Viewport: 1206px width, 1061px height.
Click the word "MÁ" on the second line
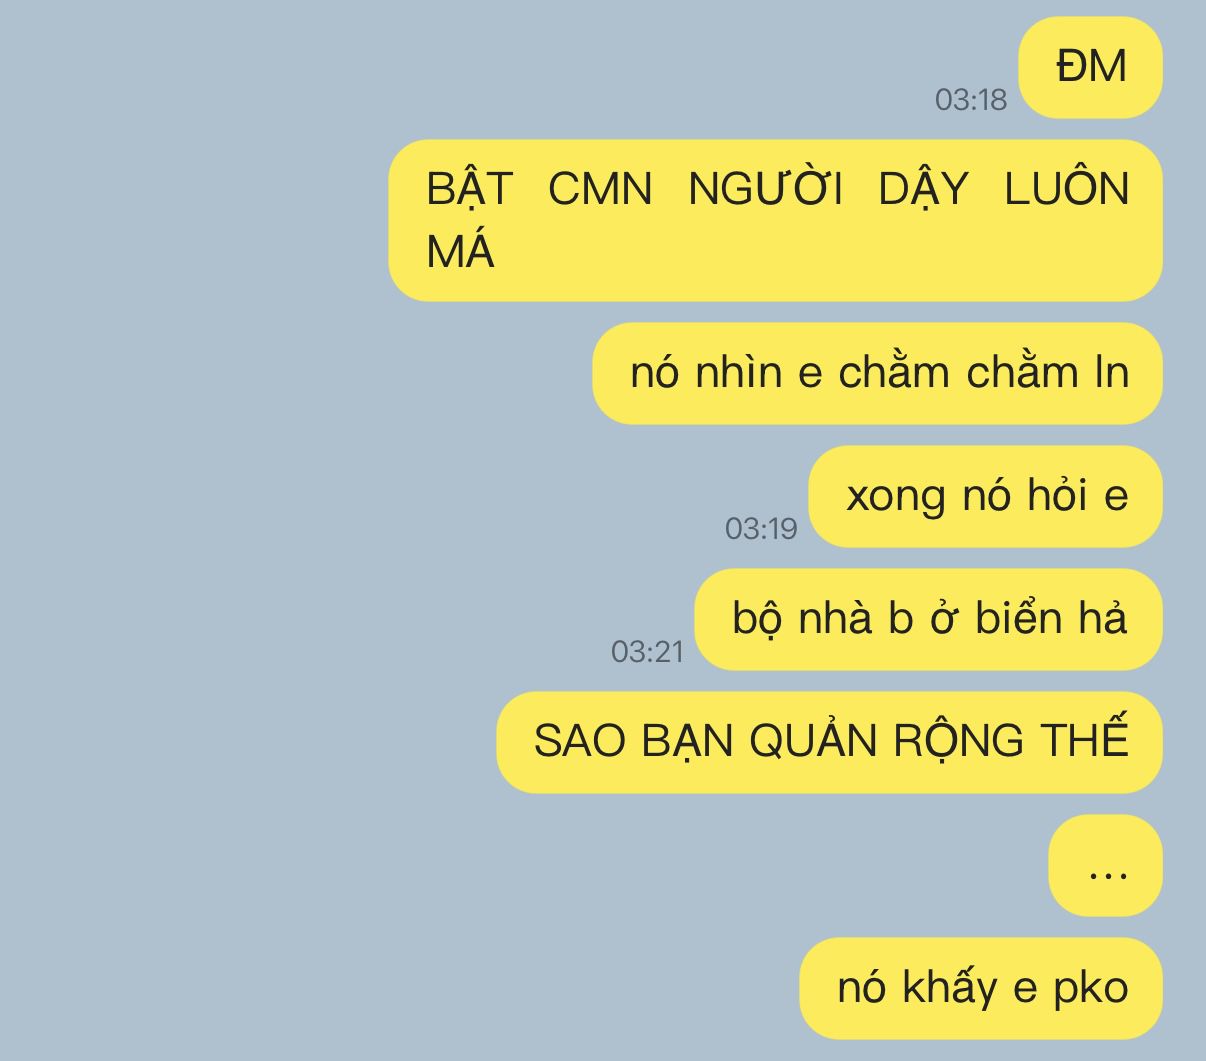click(x=460, y=250)
